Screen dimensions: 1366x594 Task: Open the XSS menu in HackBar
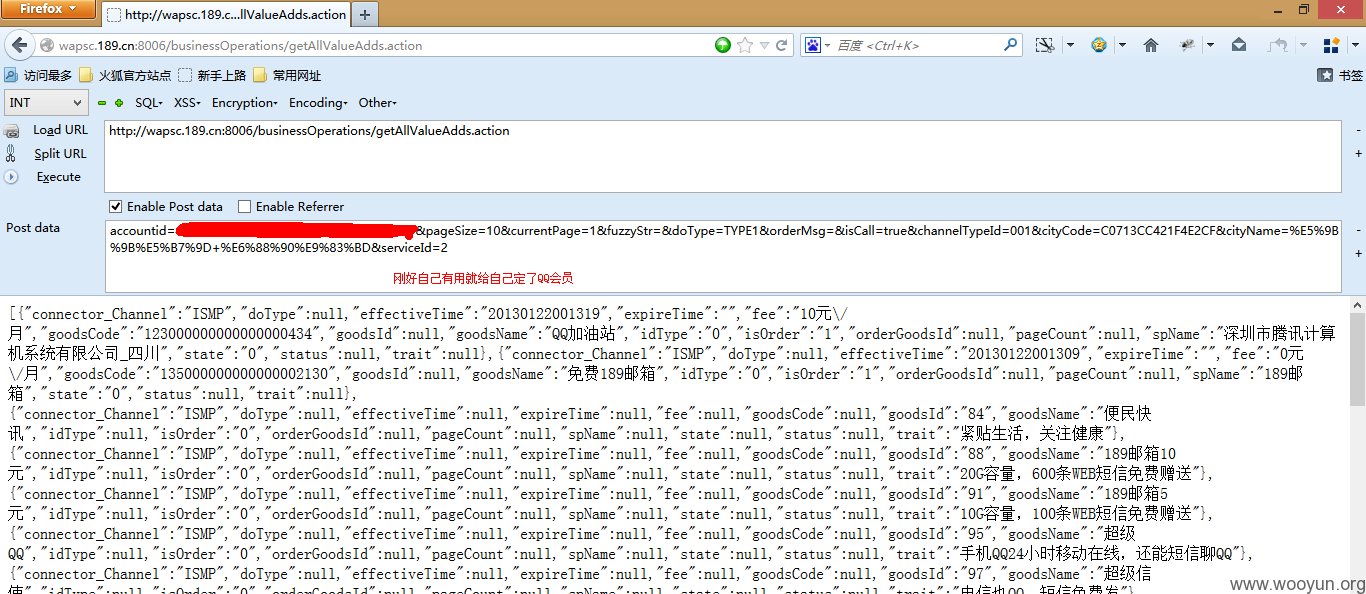(x=187, y=103)
